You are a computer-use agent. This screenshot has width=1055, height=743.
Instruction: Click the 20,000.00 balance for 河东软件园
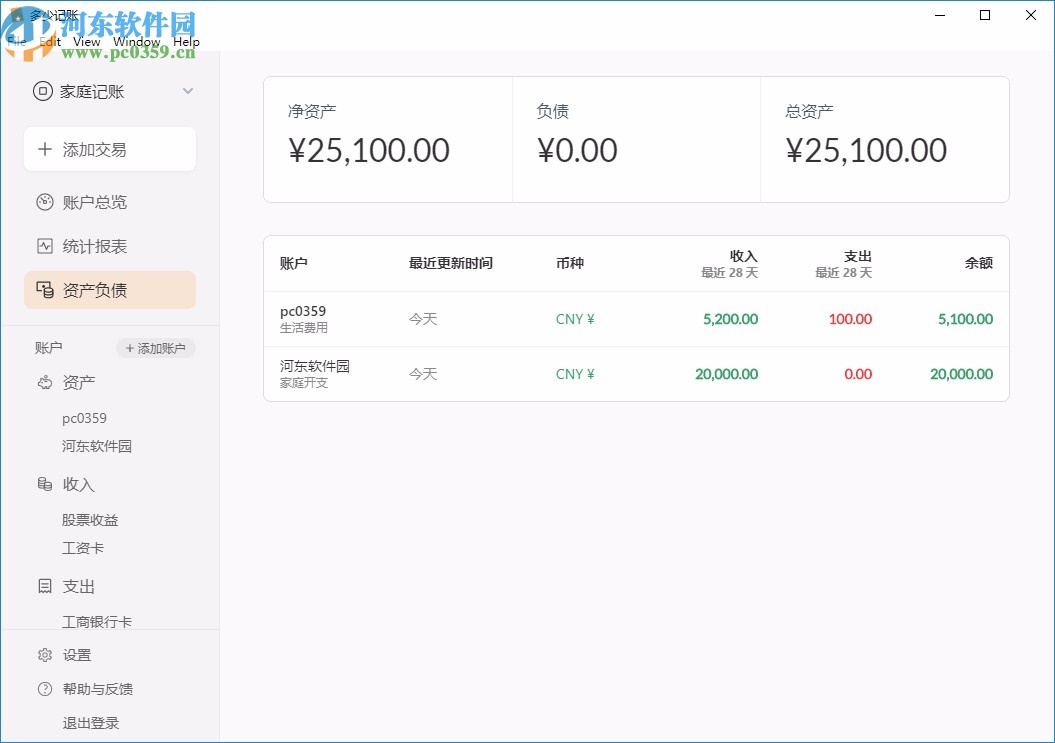click(961, 374)
